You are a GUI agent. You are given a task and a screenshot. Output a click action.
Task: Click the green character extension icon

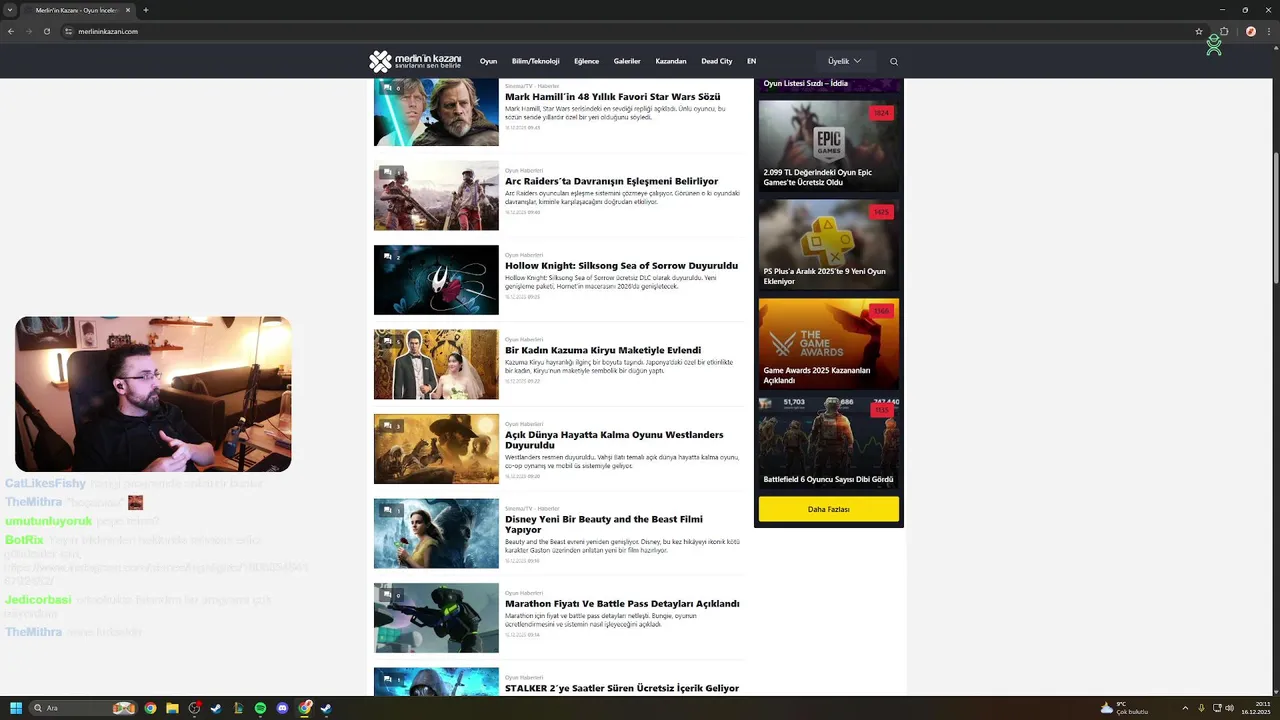tap(1214, 45)
